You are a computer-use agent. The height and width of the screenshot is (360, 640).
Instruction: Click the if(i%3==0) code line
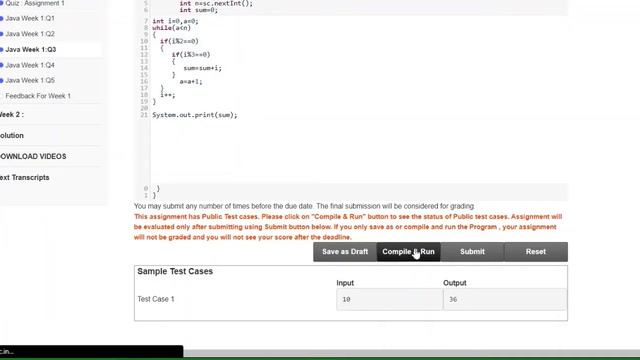click(191, 55)
